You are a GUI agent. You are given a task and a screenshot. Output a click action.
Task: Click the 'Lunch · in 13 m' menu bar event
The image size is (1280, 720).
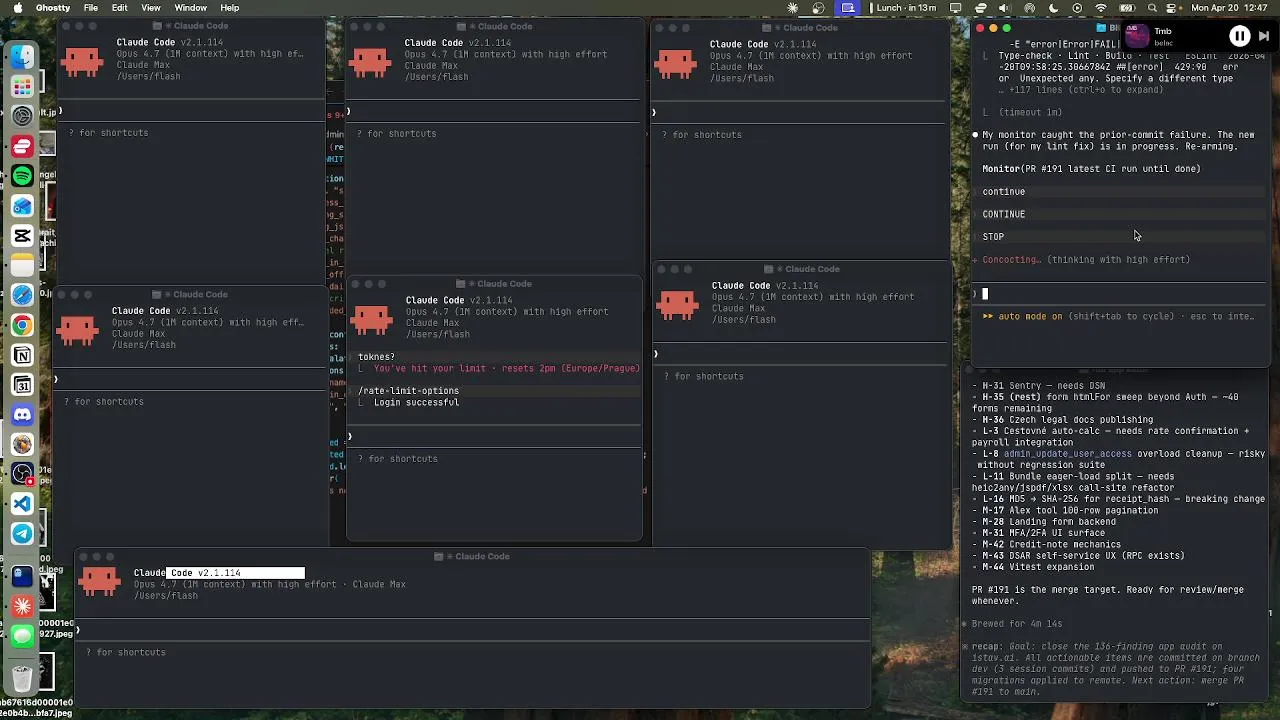pyautogui.click(x=902, y=8)
